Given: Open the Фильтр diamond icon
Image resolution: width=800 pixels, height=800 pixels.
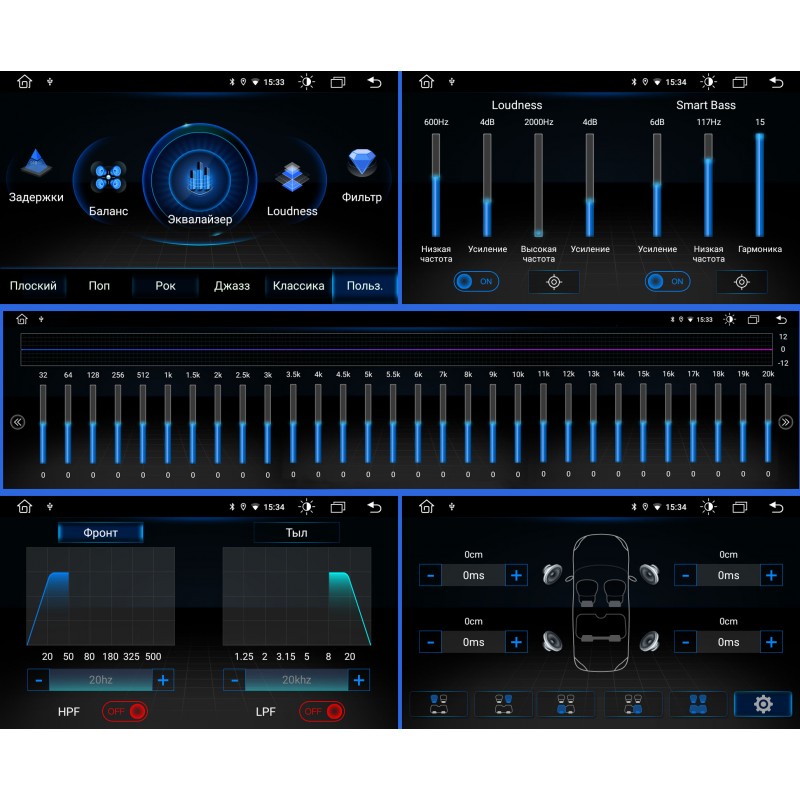Looking at the screenshot, I should [361, 164].
